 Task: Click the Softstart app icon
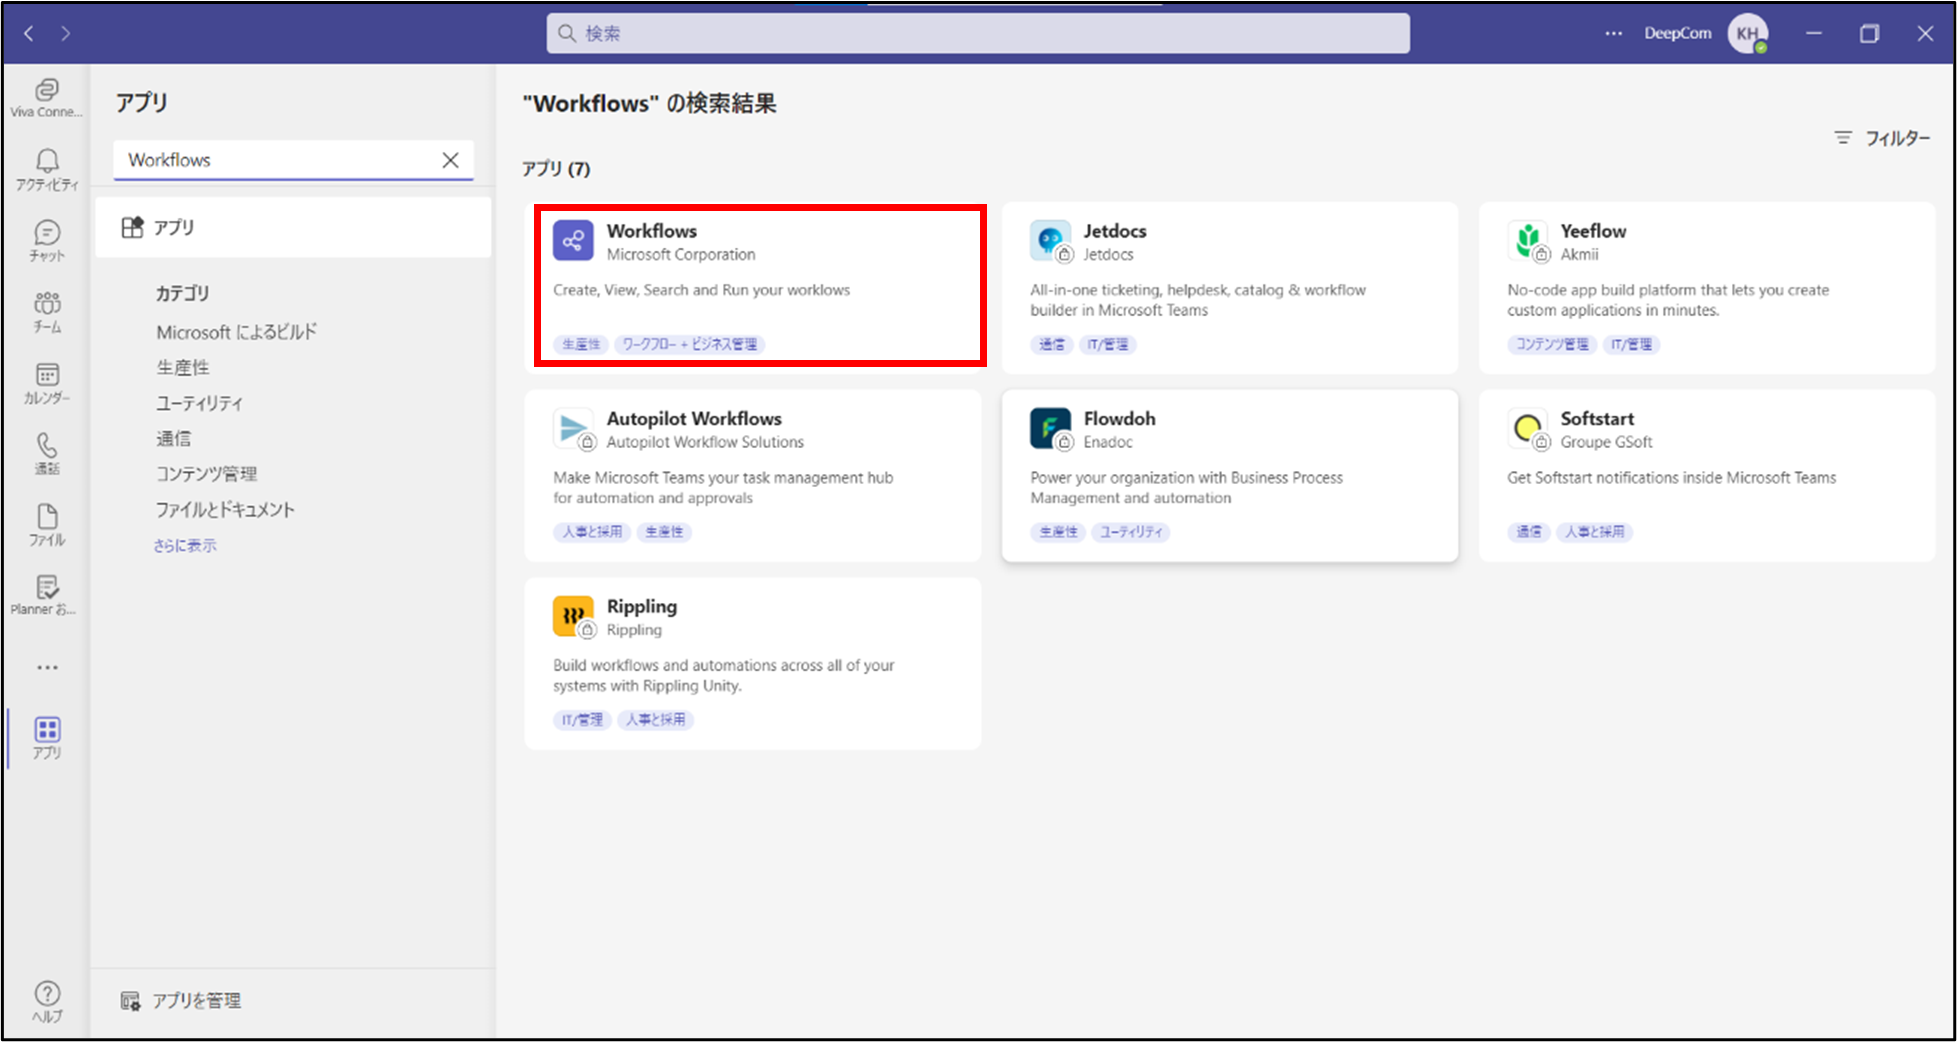pyautogui.click(x=1527, y=429)
